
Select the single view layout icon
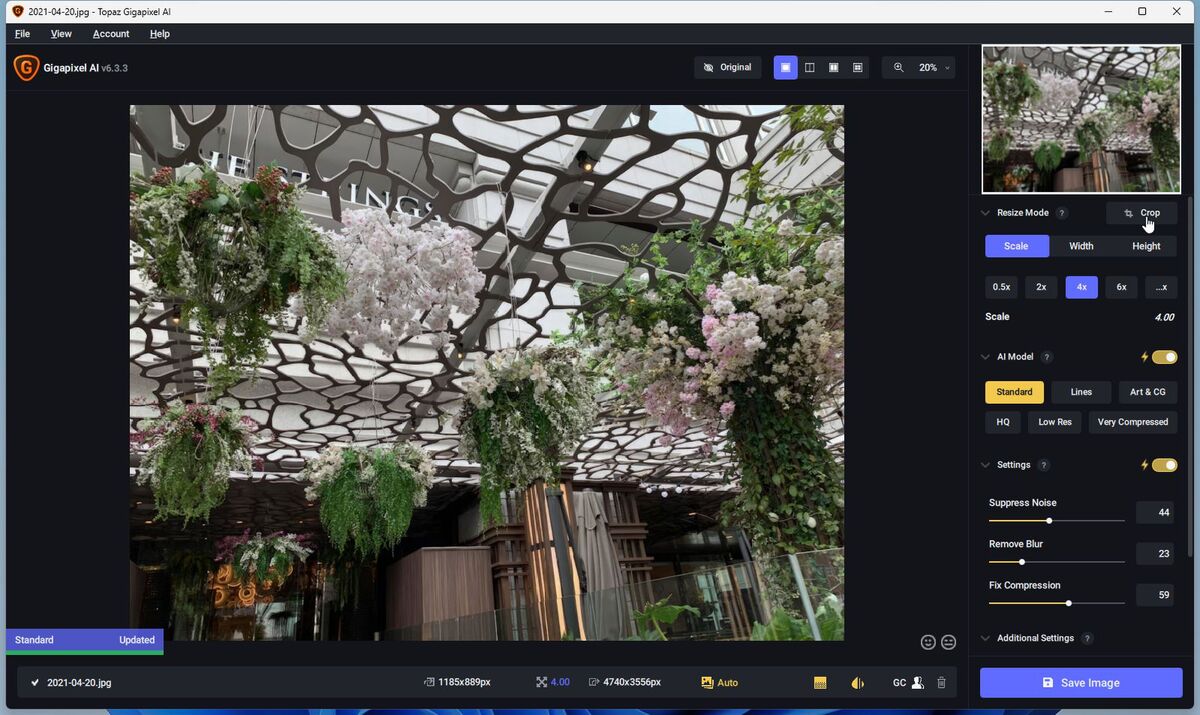(x=785, y=68)
